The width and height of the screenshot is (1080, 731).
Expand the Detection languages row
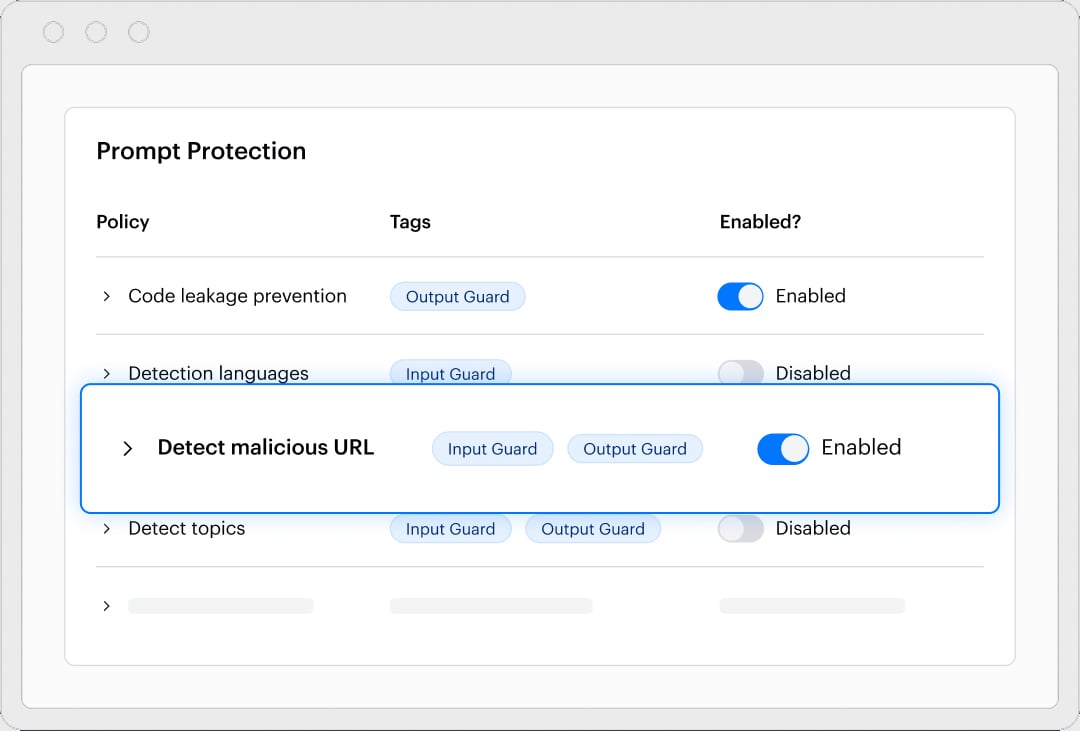pos(107,372)
